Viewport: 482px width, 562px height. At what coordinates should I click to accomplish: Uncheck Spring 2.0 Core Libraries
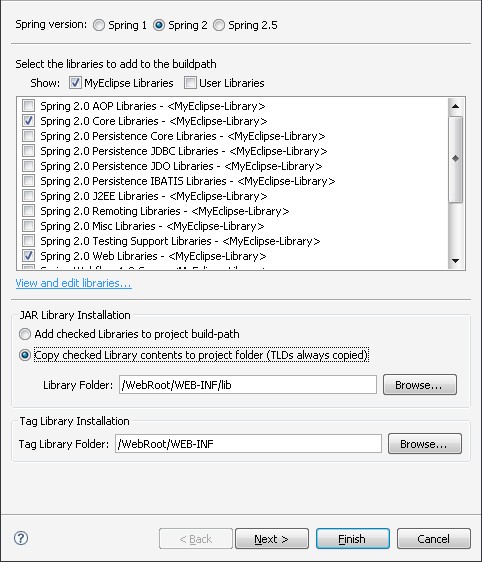pyautogui.click(x=28, y=121)
